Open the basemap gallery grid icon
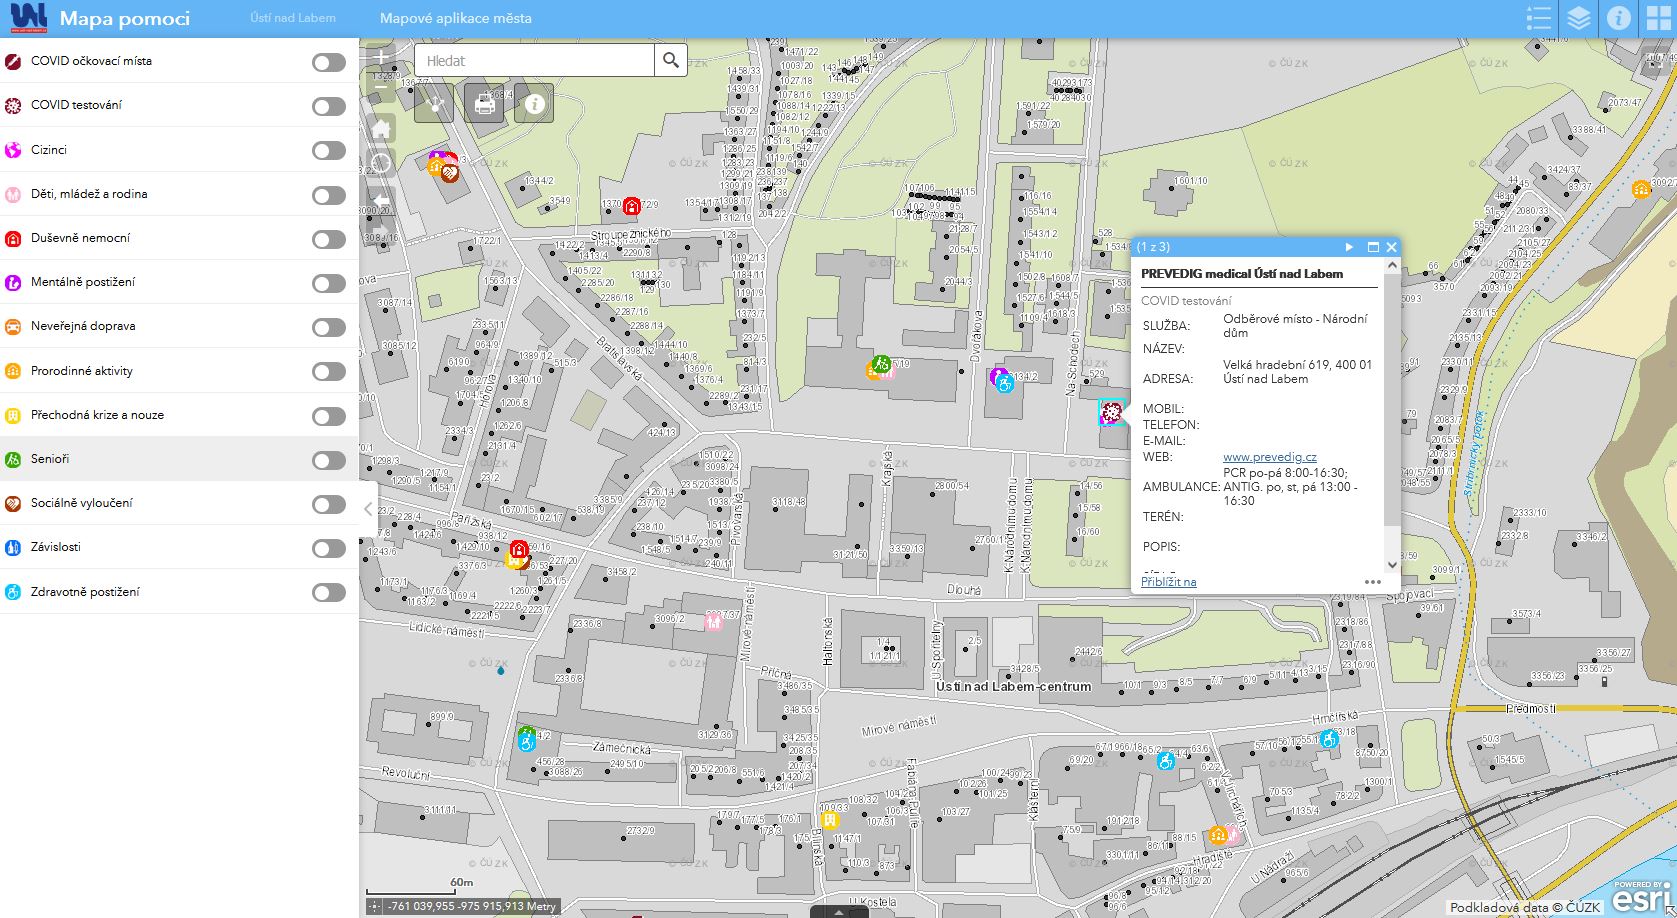Screen dimensions: 1677x918 (1658, 19)
